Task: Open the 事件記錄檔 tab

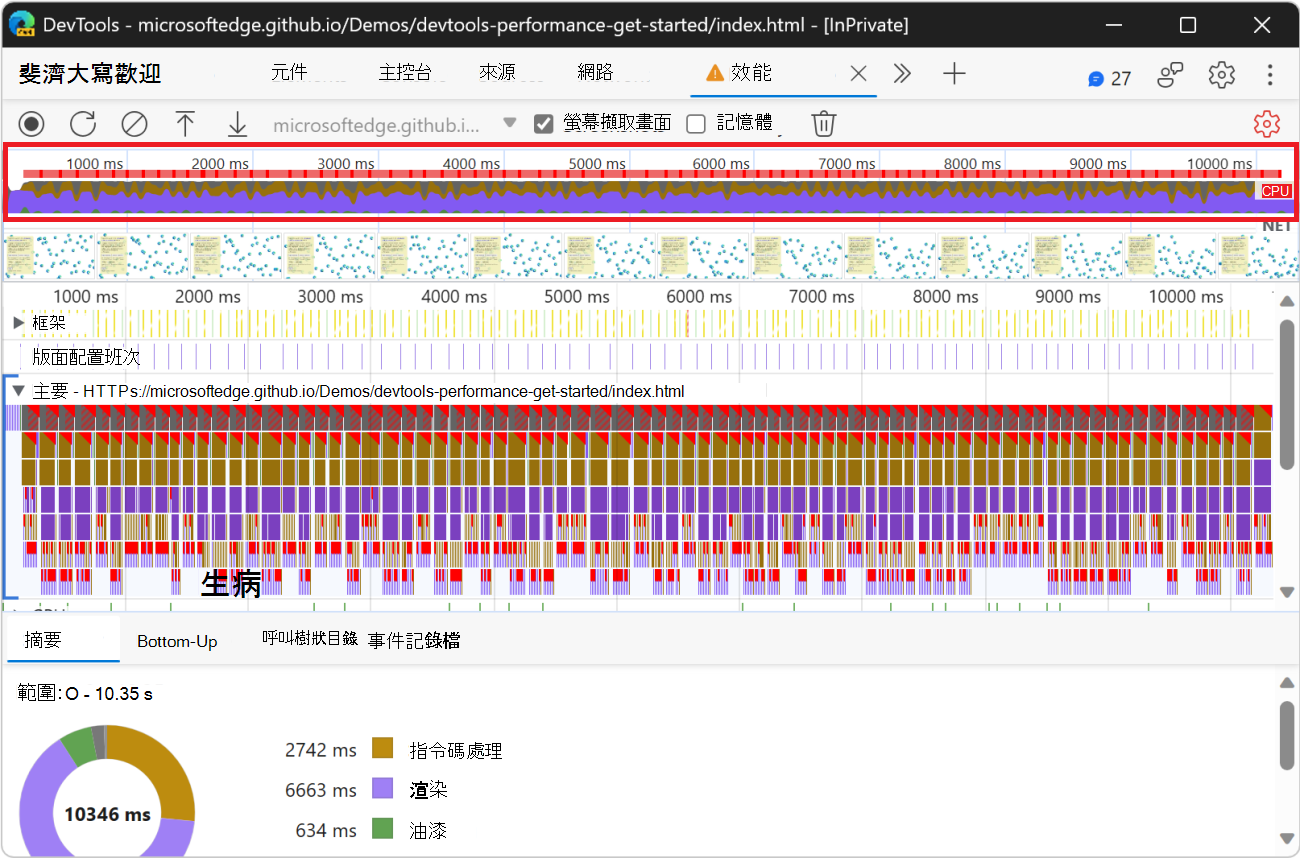Action: (414, 641)
